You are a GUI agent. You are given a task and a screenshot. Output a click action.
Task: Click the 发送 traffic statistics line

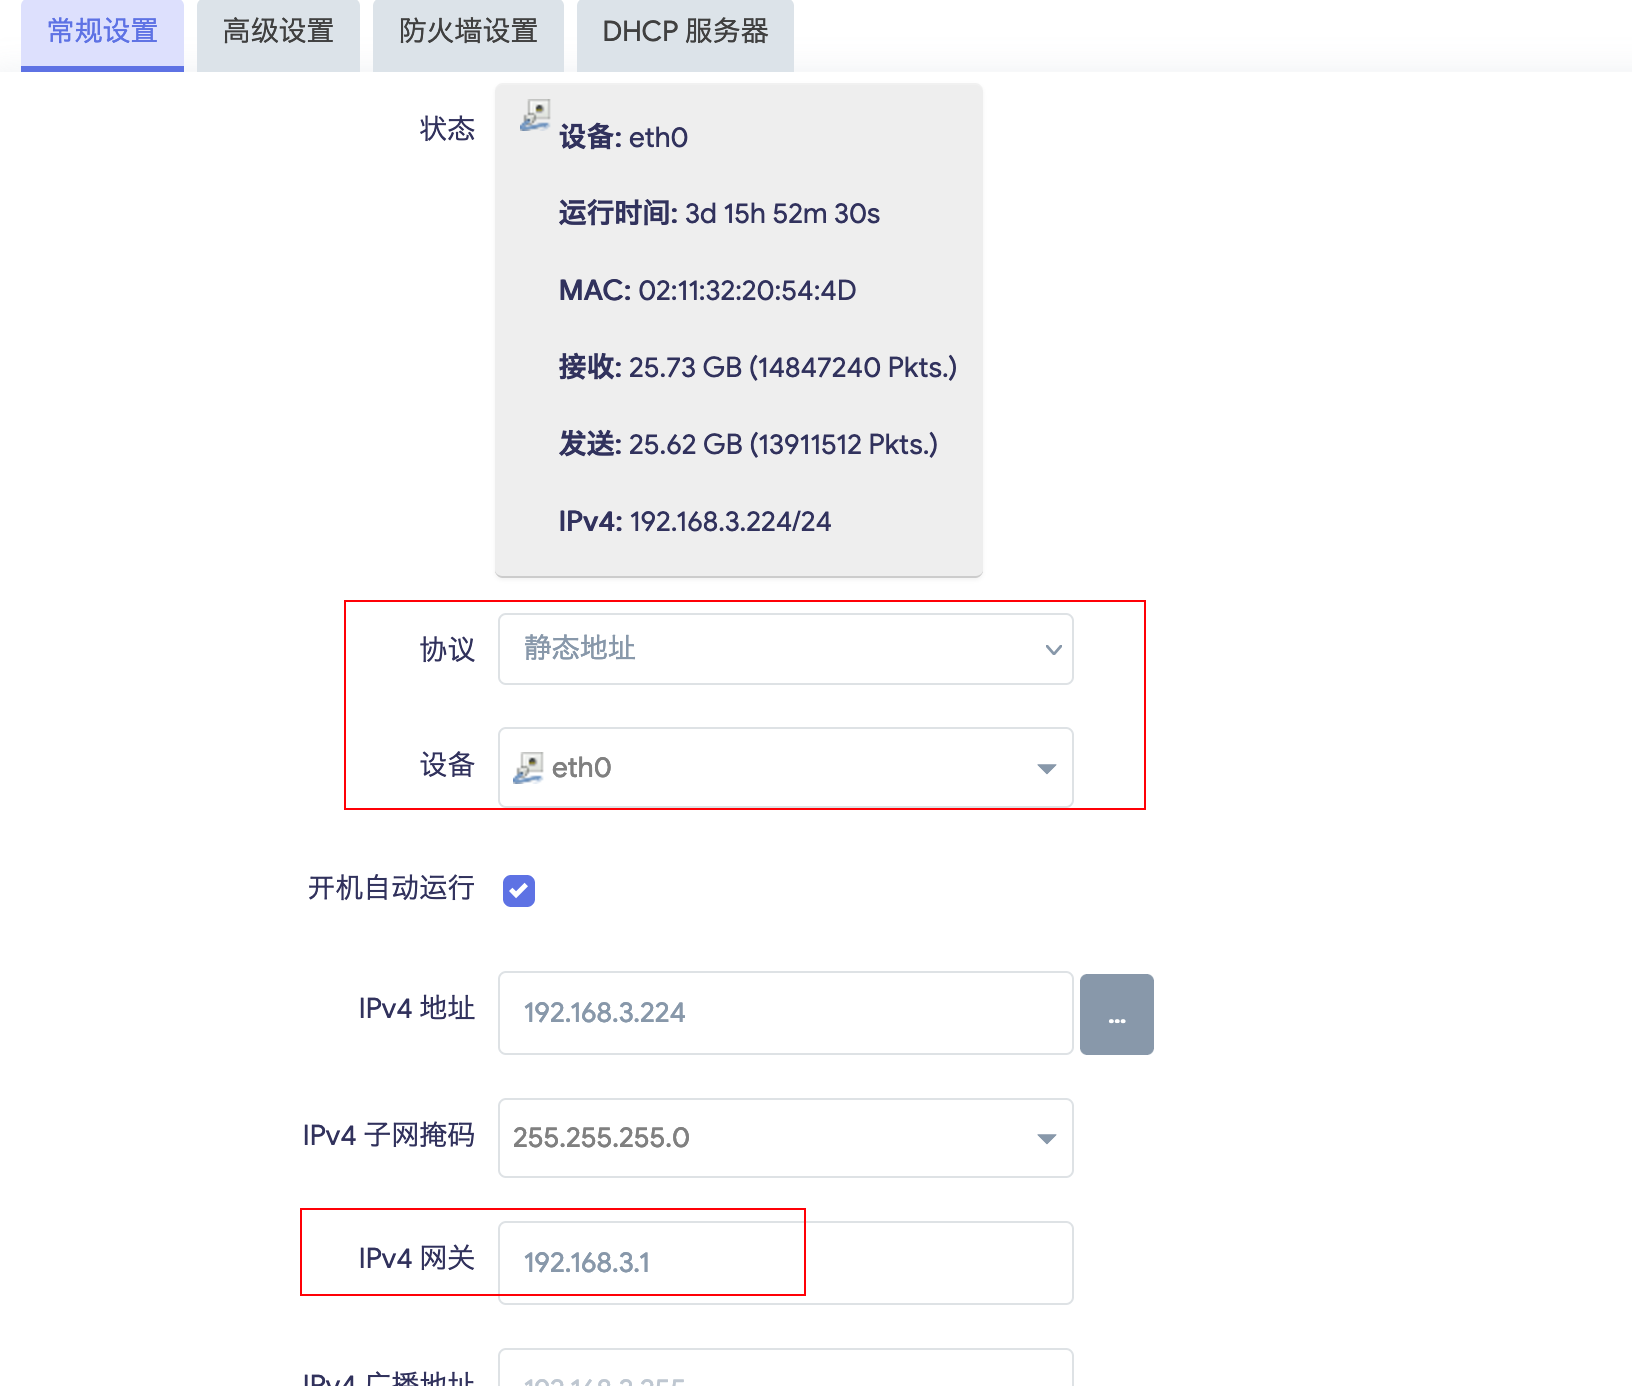(748, 445)
